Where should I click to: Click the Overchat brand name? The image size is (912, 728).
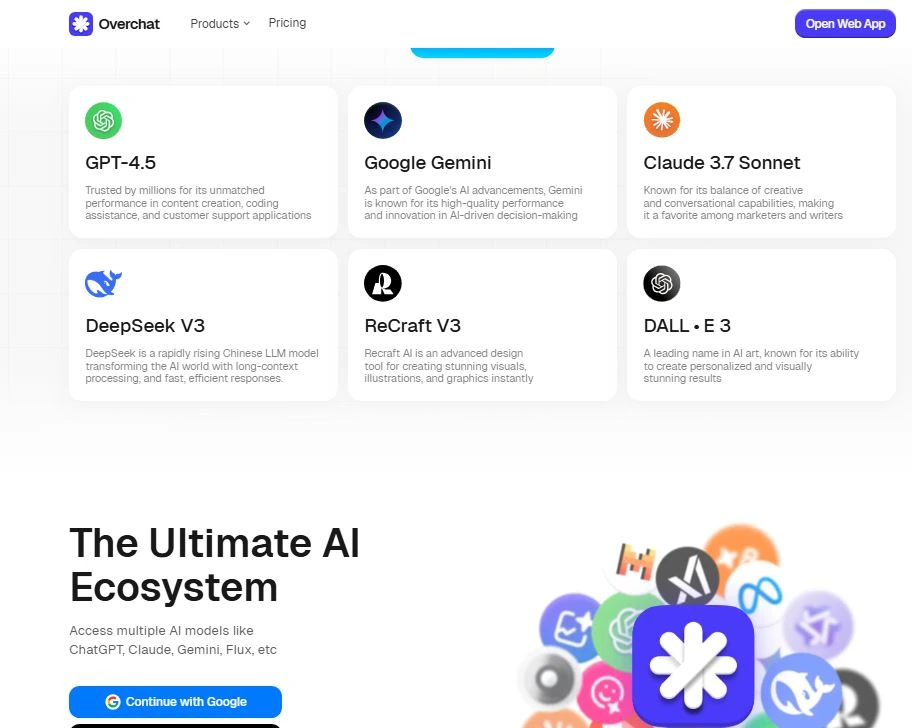tap(129, 24)
